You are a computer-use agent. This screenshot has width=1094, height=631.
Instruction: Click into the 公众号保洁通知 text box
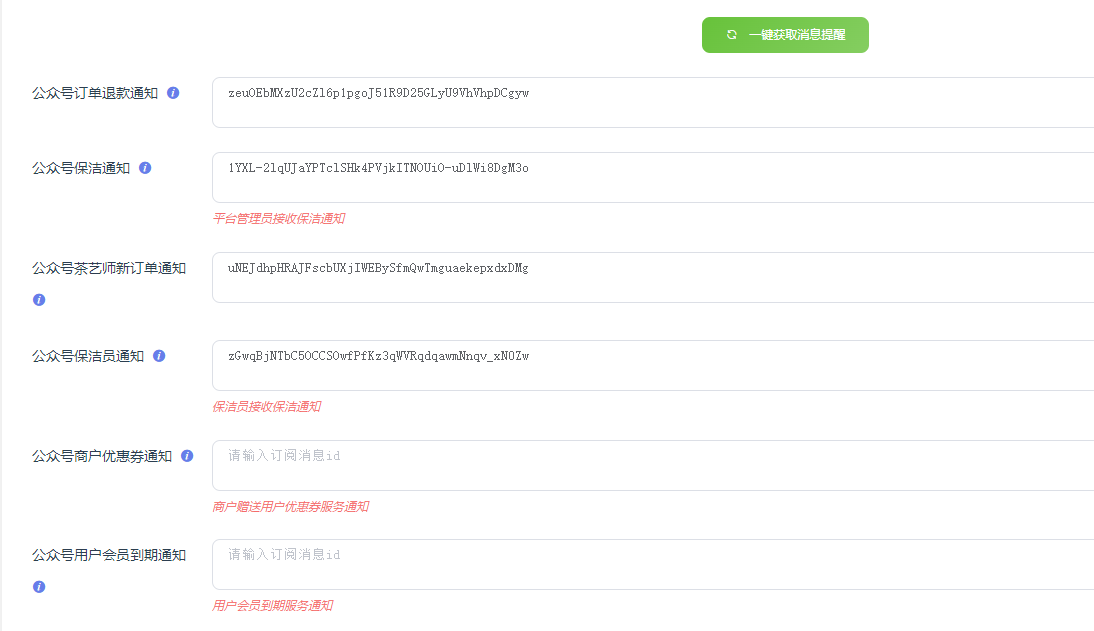tap(652, 178)
